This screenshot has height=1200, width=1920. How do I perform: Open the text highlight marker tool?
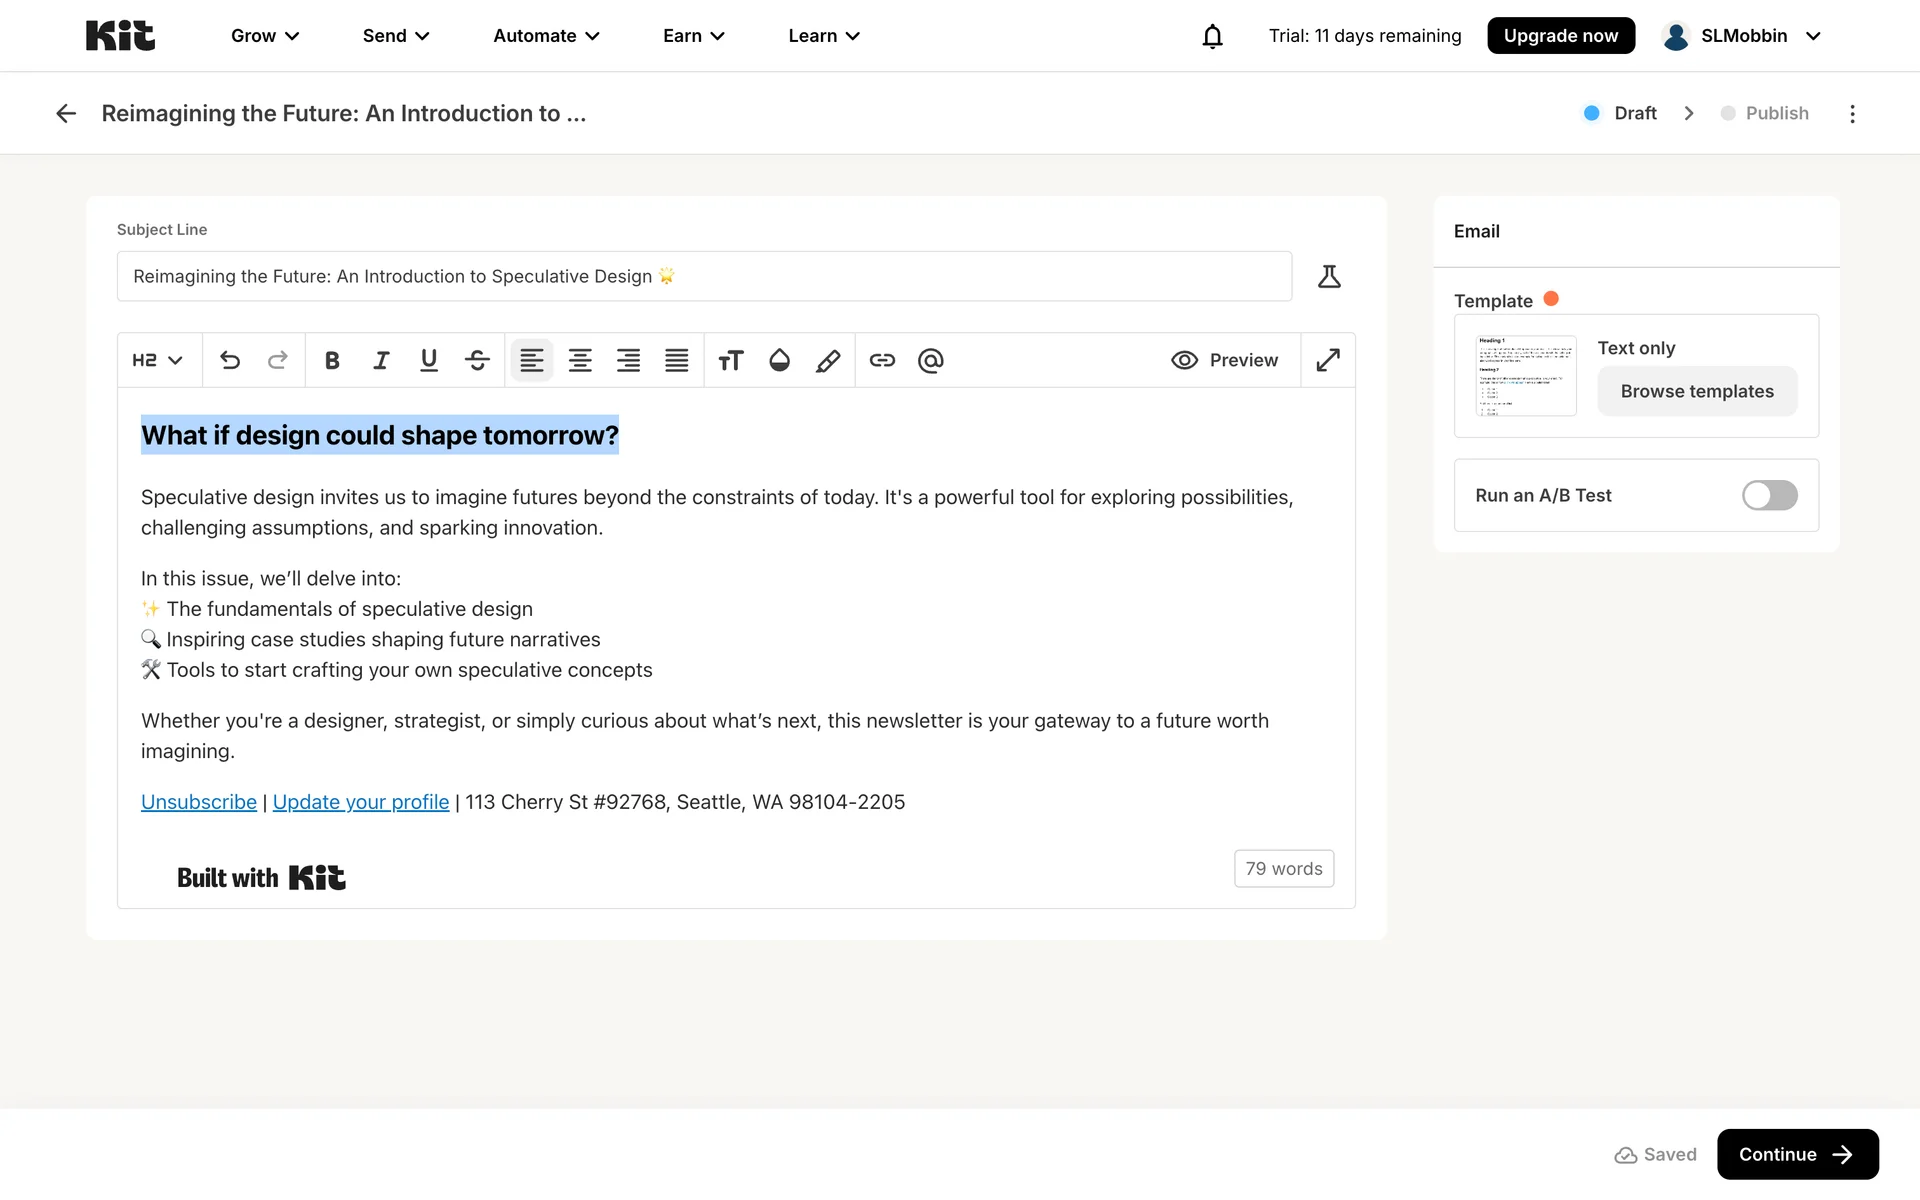[x=828, y=360]
